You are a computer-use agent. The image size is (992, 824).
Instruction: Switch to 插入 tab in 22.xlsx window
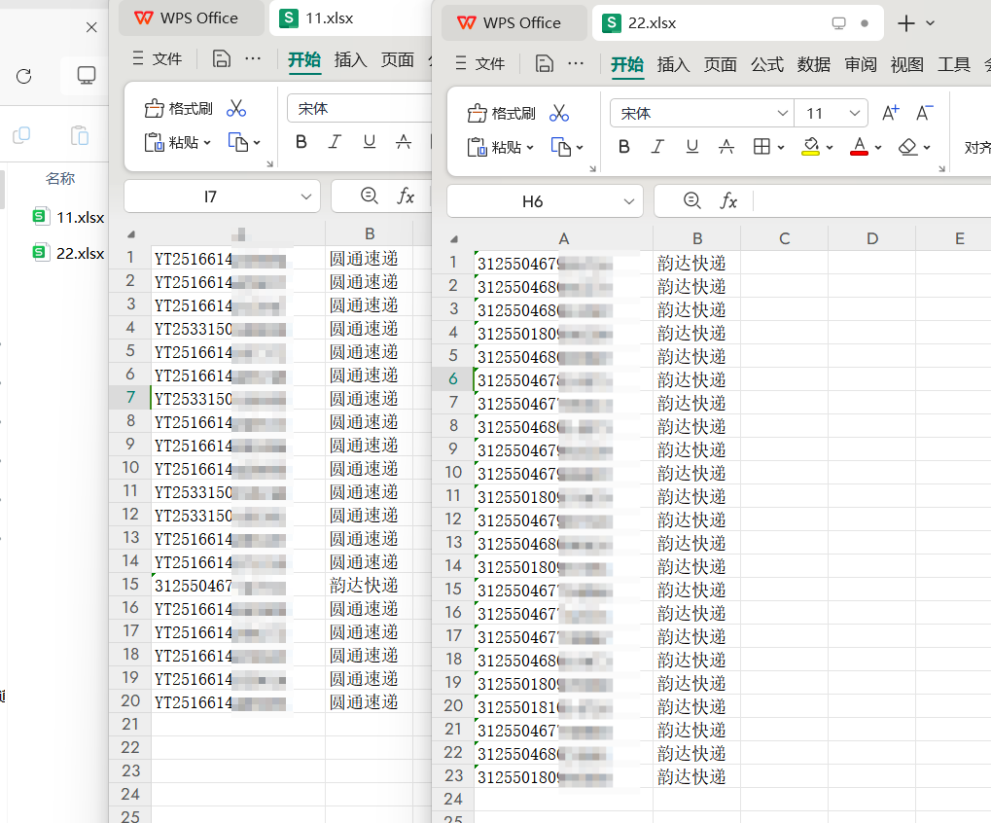673,64
